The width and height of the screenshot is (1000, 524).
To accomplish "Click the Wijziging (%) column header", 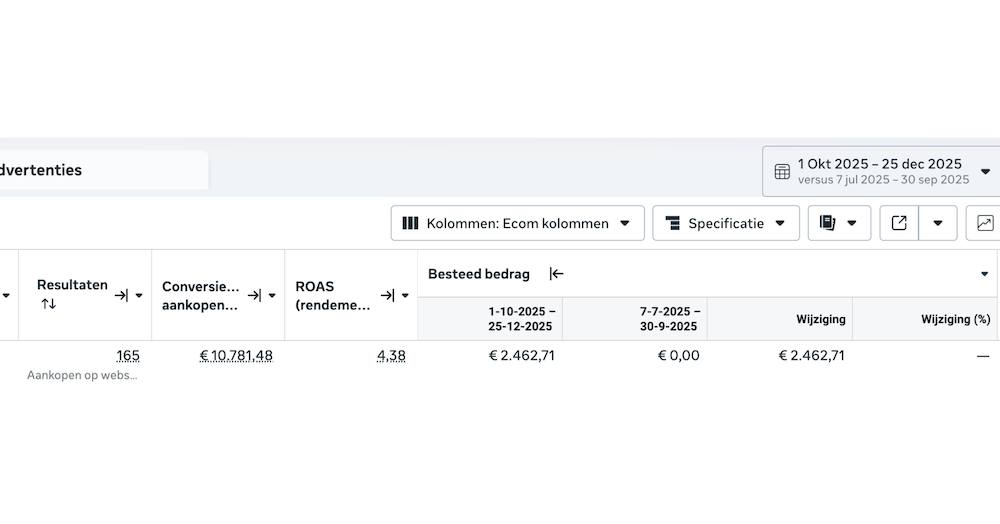I will (x=954, y=319).
